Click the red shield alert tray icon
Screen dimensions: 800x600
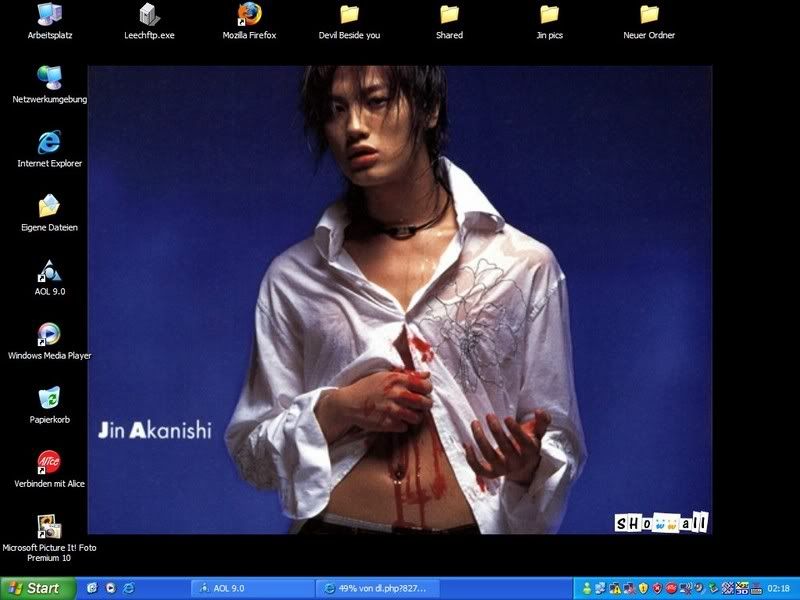[x=657, y=588]
